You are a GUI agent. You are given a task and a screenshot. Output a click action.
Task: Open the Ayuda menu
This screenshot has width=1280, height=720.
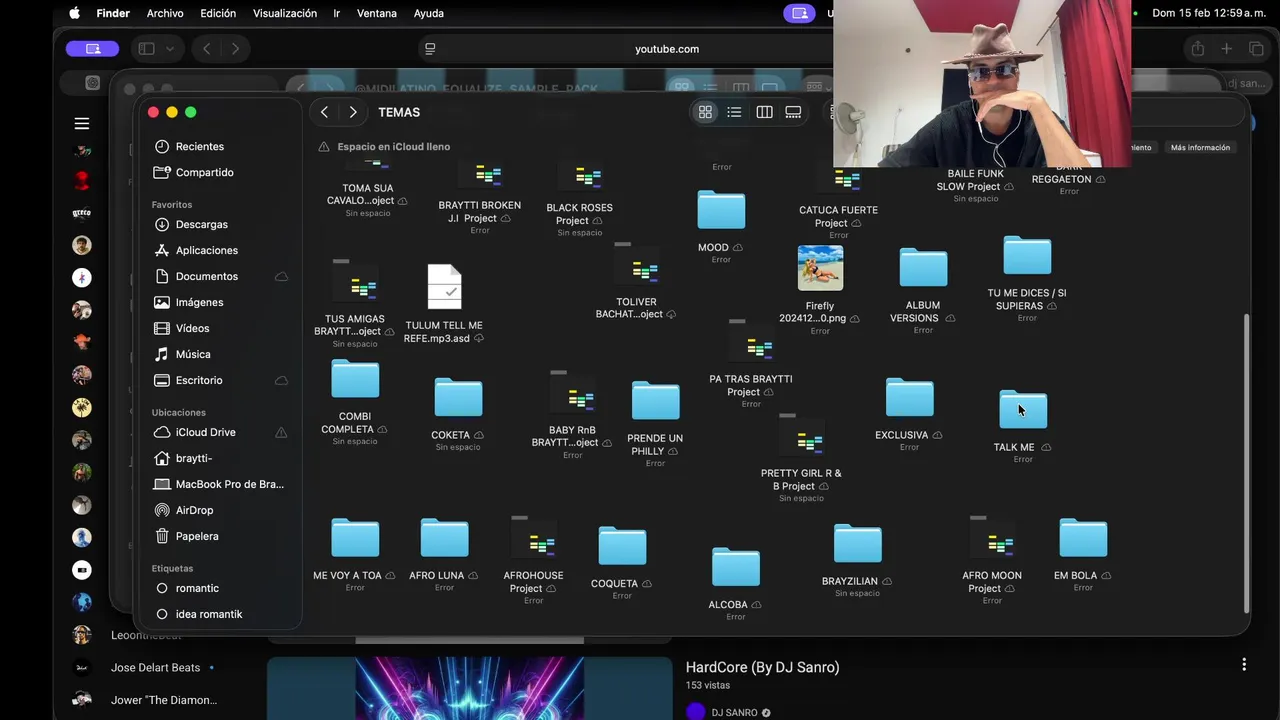pos(429,13)
